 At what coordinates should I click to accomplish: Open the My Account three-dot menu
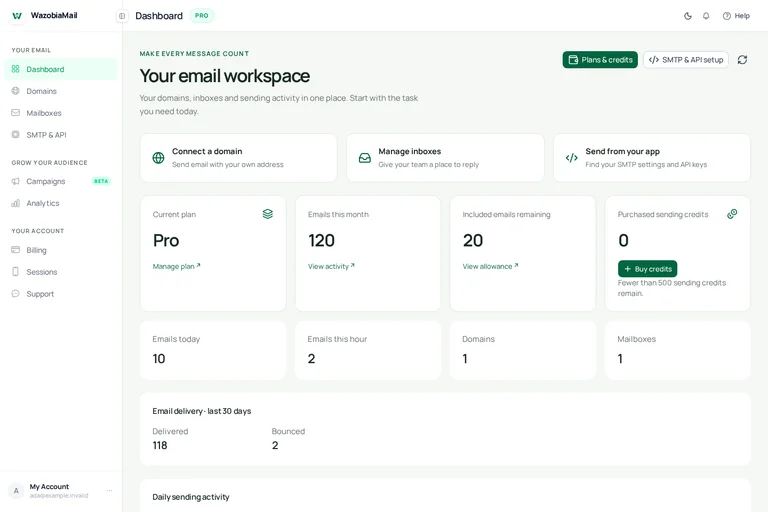(x=109, y=490)
